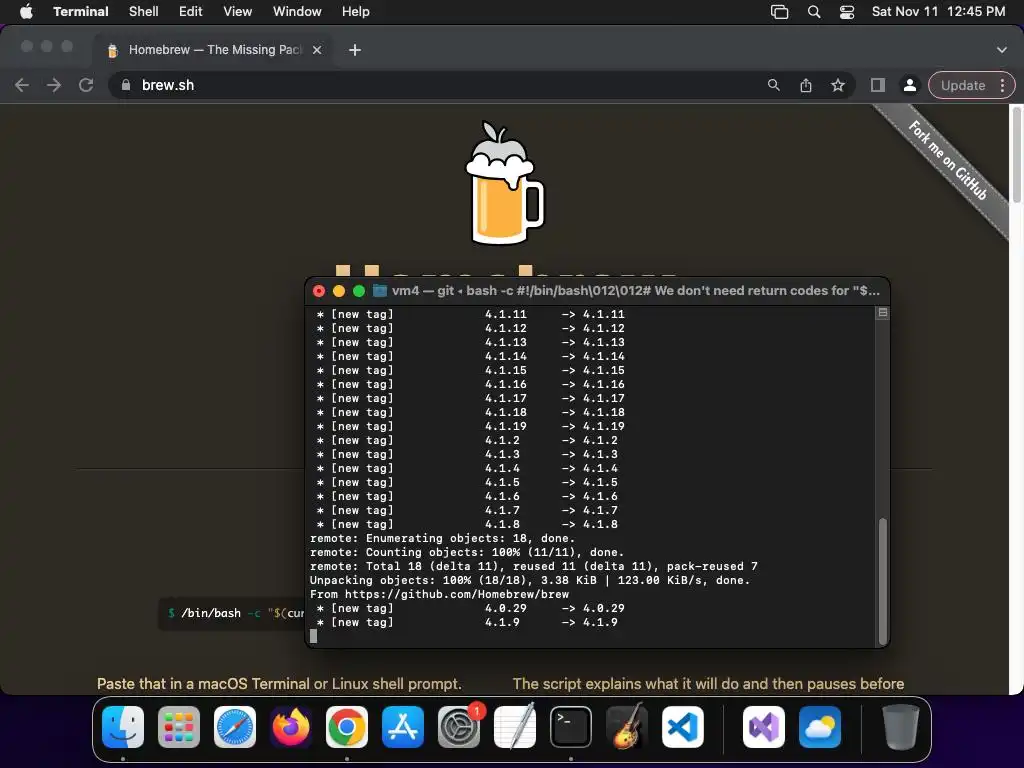Toggle the Chrome side panel
This screenshot has width=1024, height=768.
click(x=878, y=86)
